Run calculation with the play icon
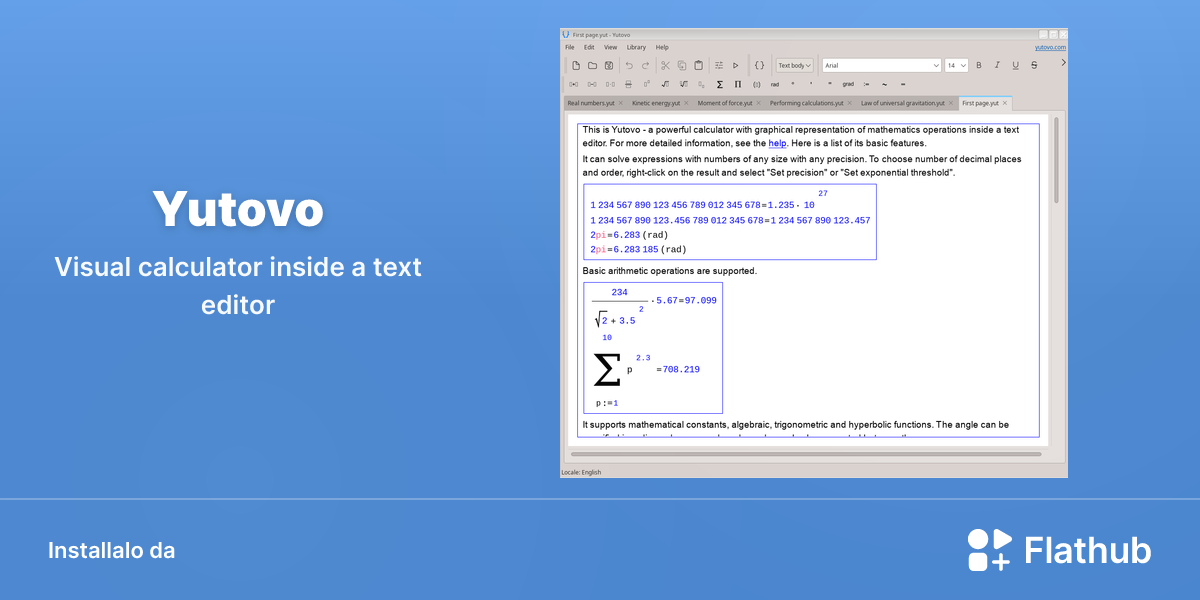The height and width of the screenshot is (600, 1200). [735, 65]
